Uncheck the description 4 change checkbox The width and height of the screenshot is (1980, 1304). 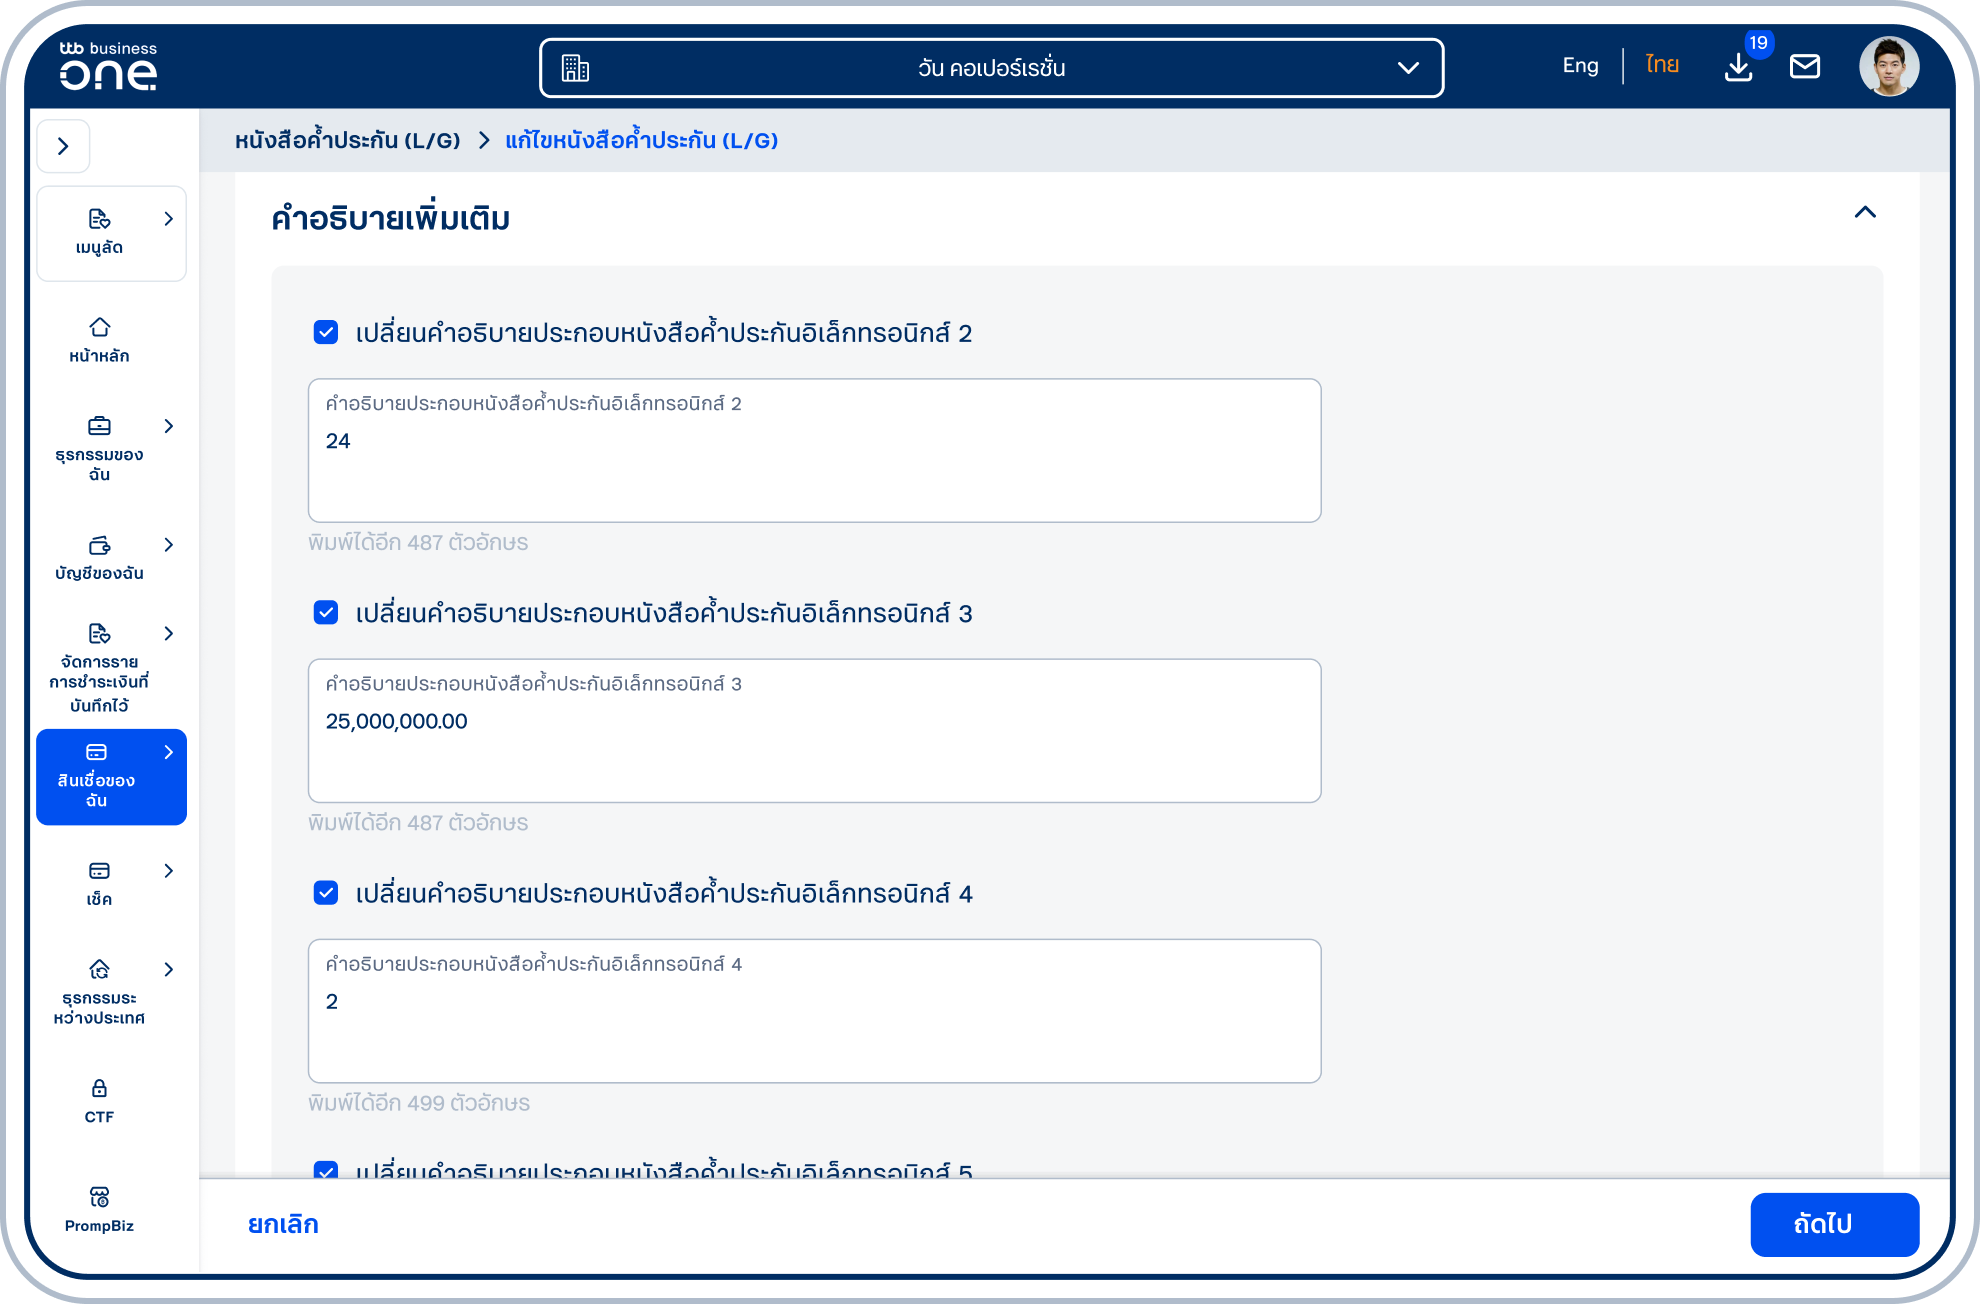326,892
